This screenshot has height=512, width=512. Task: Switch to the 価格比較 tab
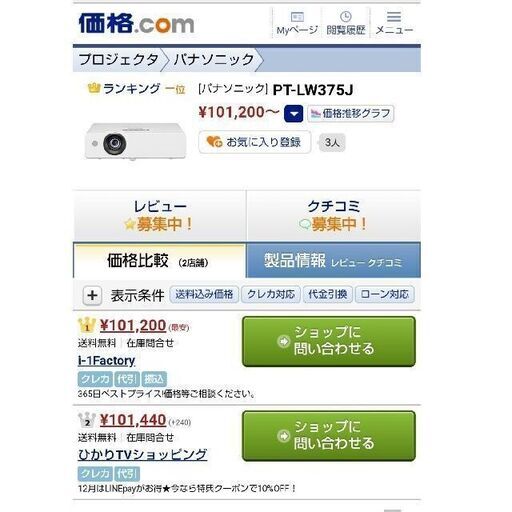pyautogui.click(x=159, y=260)
